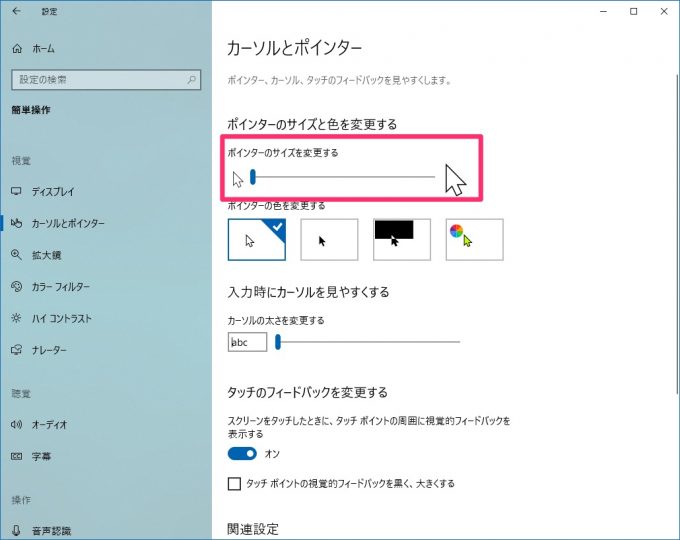This screenshot has height=540, width=680.
Task: Click the オーディオ speaker icon
Action: coord(16,425)
